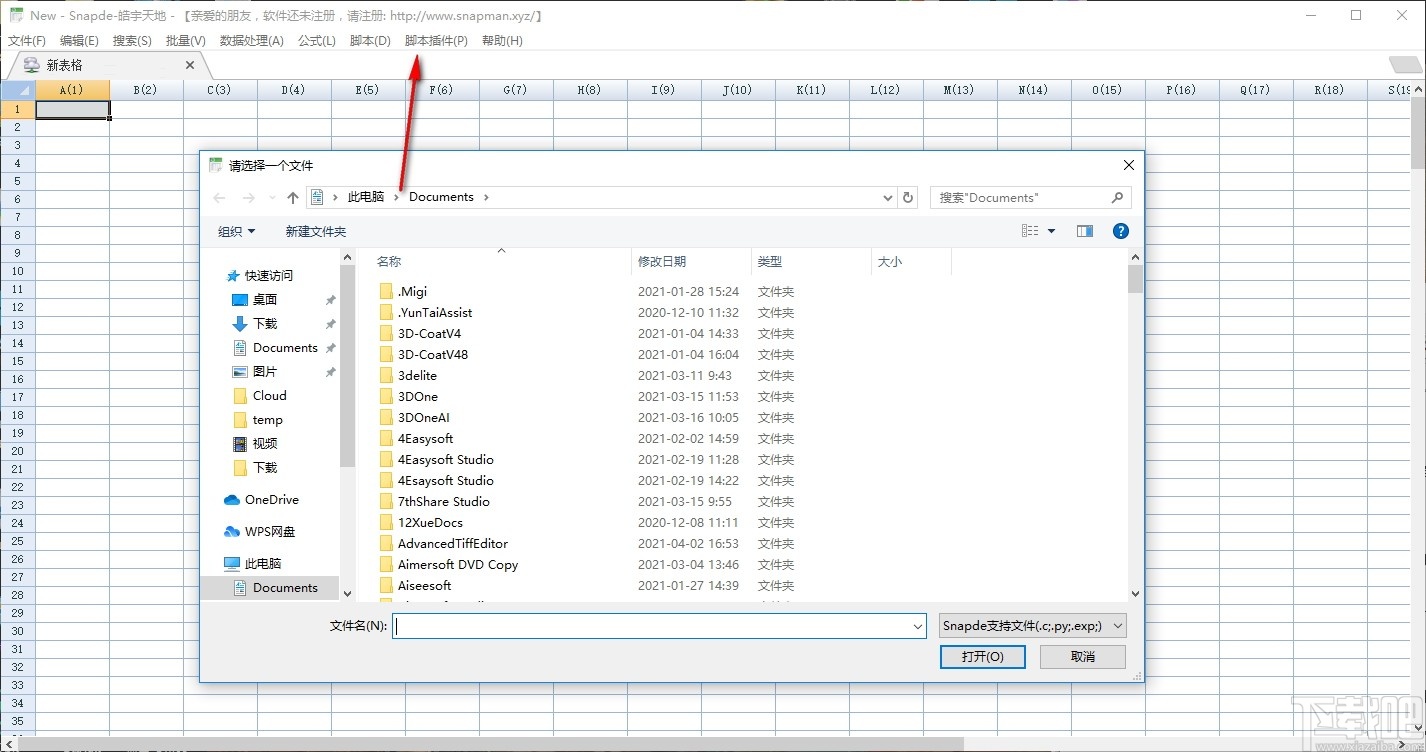Open the 脚本(D) menu
The width and height of the screenshot is (1426, 752).
370,41
